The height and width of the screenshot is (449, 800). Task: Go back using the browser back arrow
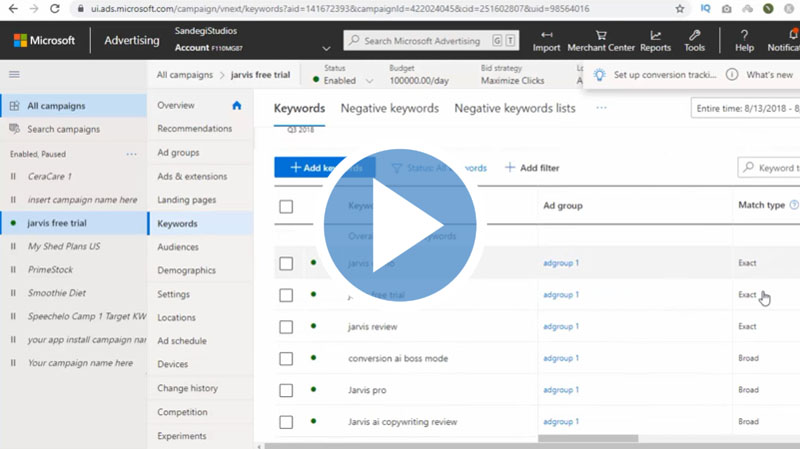pos(13,9)
